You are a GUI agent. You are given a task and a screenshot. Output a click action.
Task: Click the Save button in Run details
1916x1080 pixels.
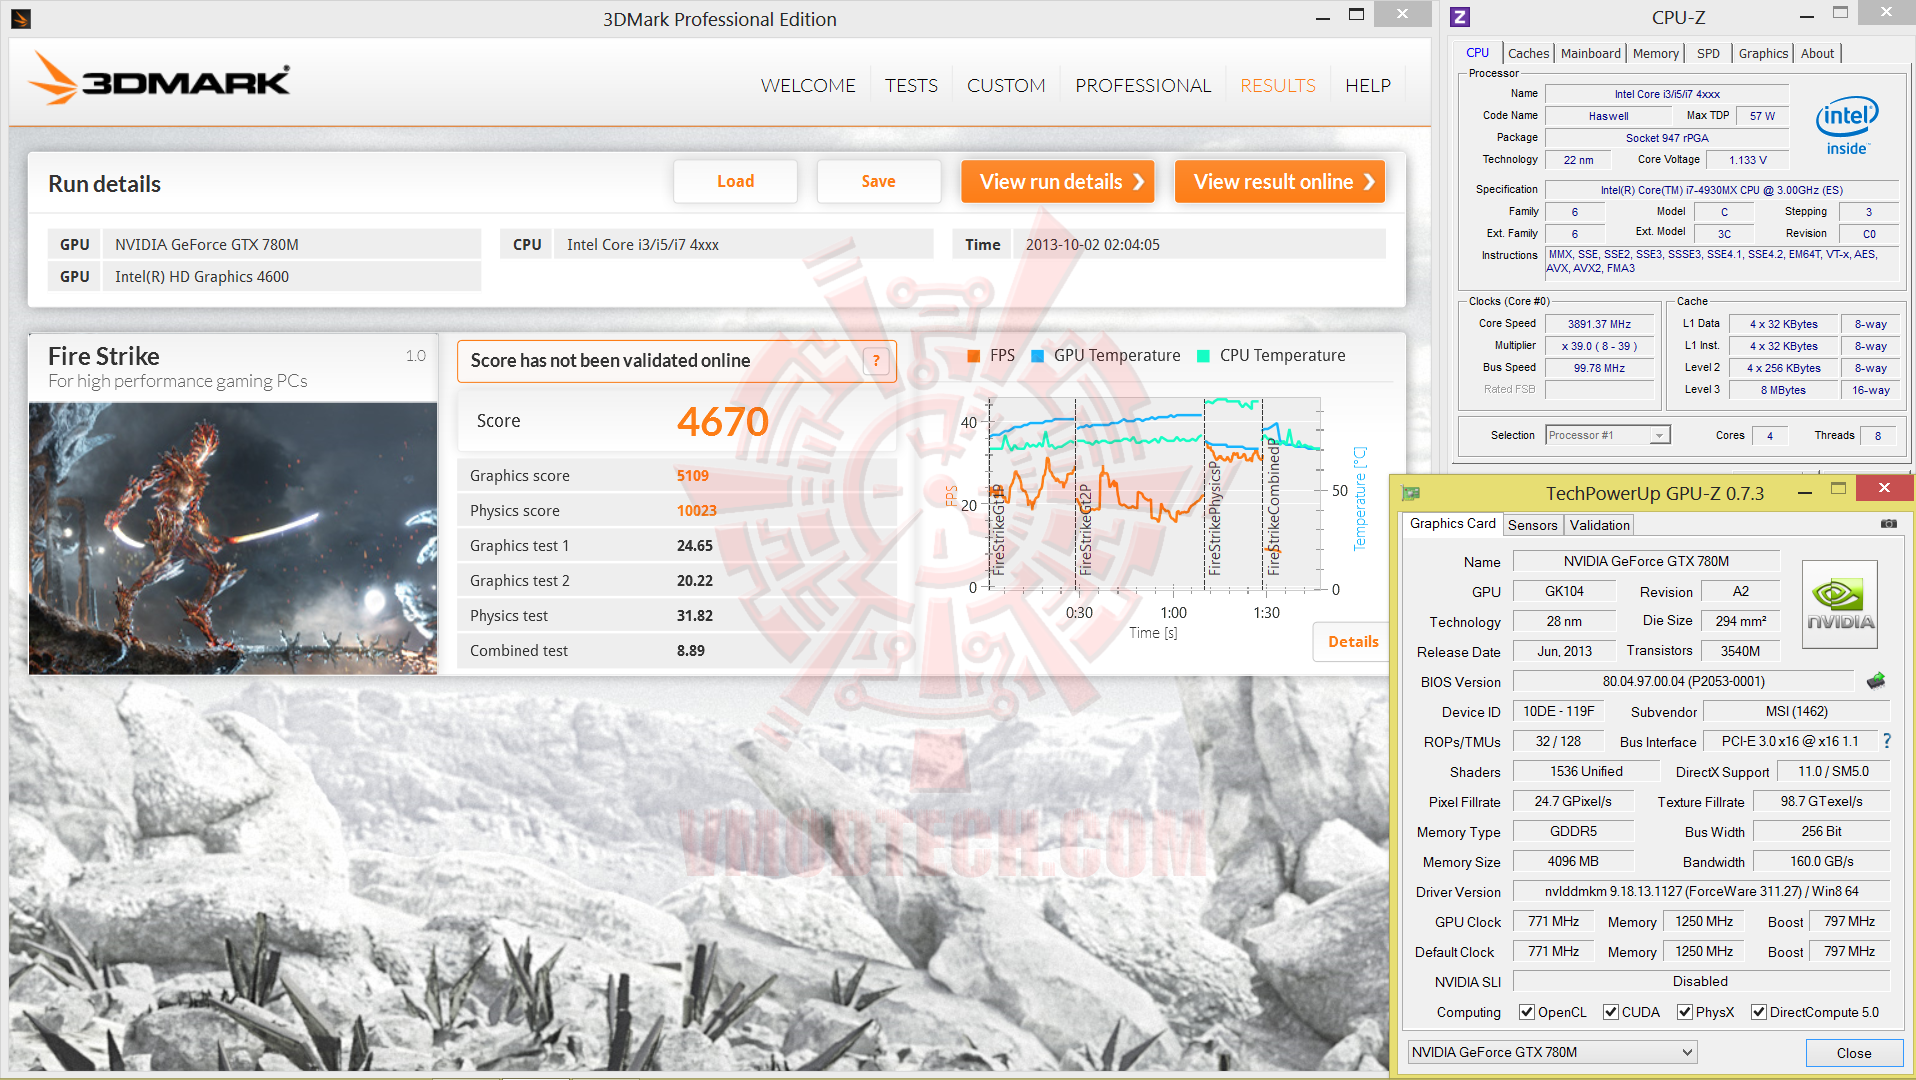tap(878, 181)
